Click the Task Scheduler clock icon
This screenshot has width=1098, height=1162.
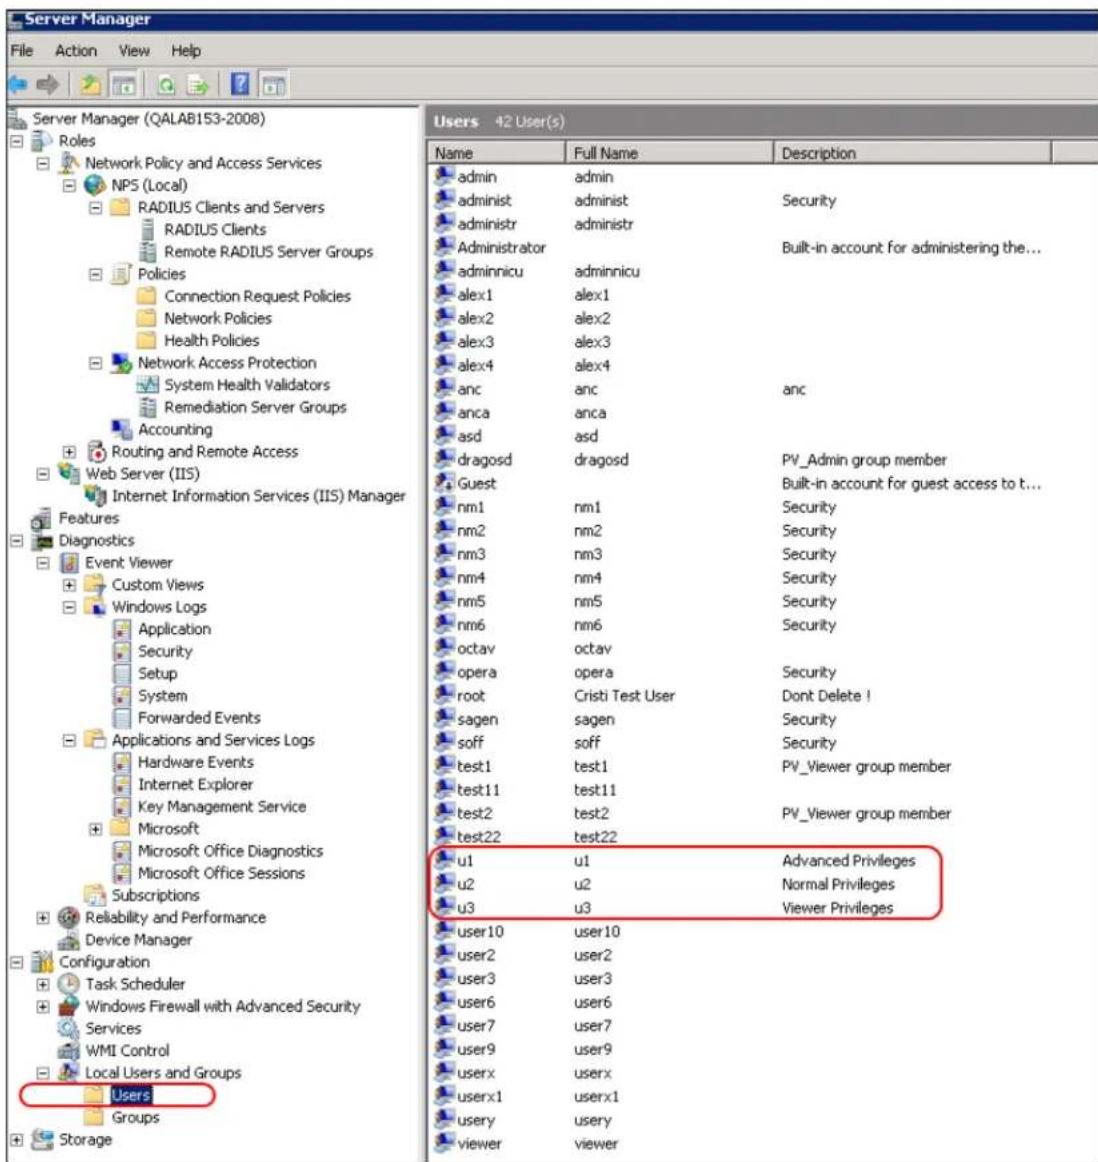[68, 984]
